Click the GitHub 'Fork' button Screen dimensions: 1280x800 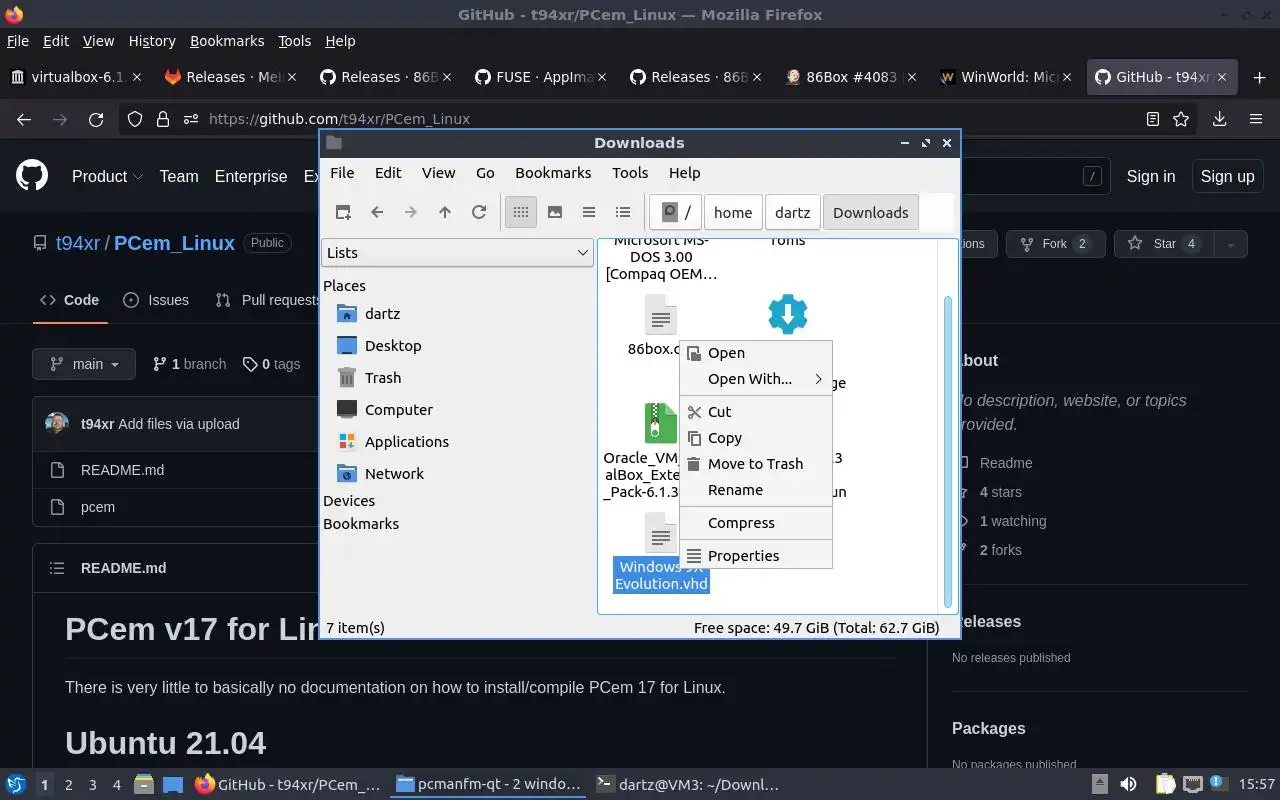1055,244
